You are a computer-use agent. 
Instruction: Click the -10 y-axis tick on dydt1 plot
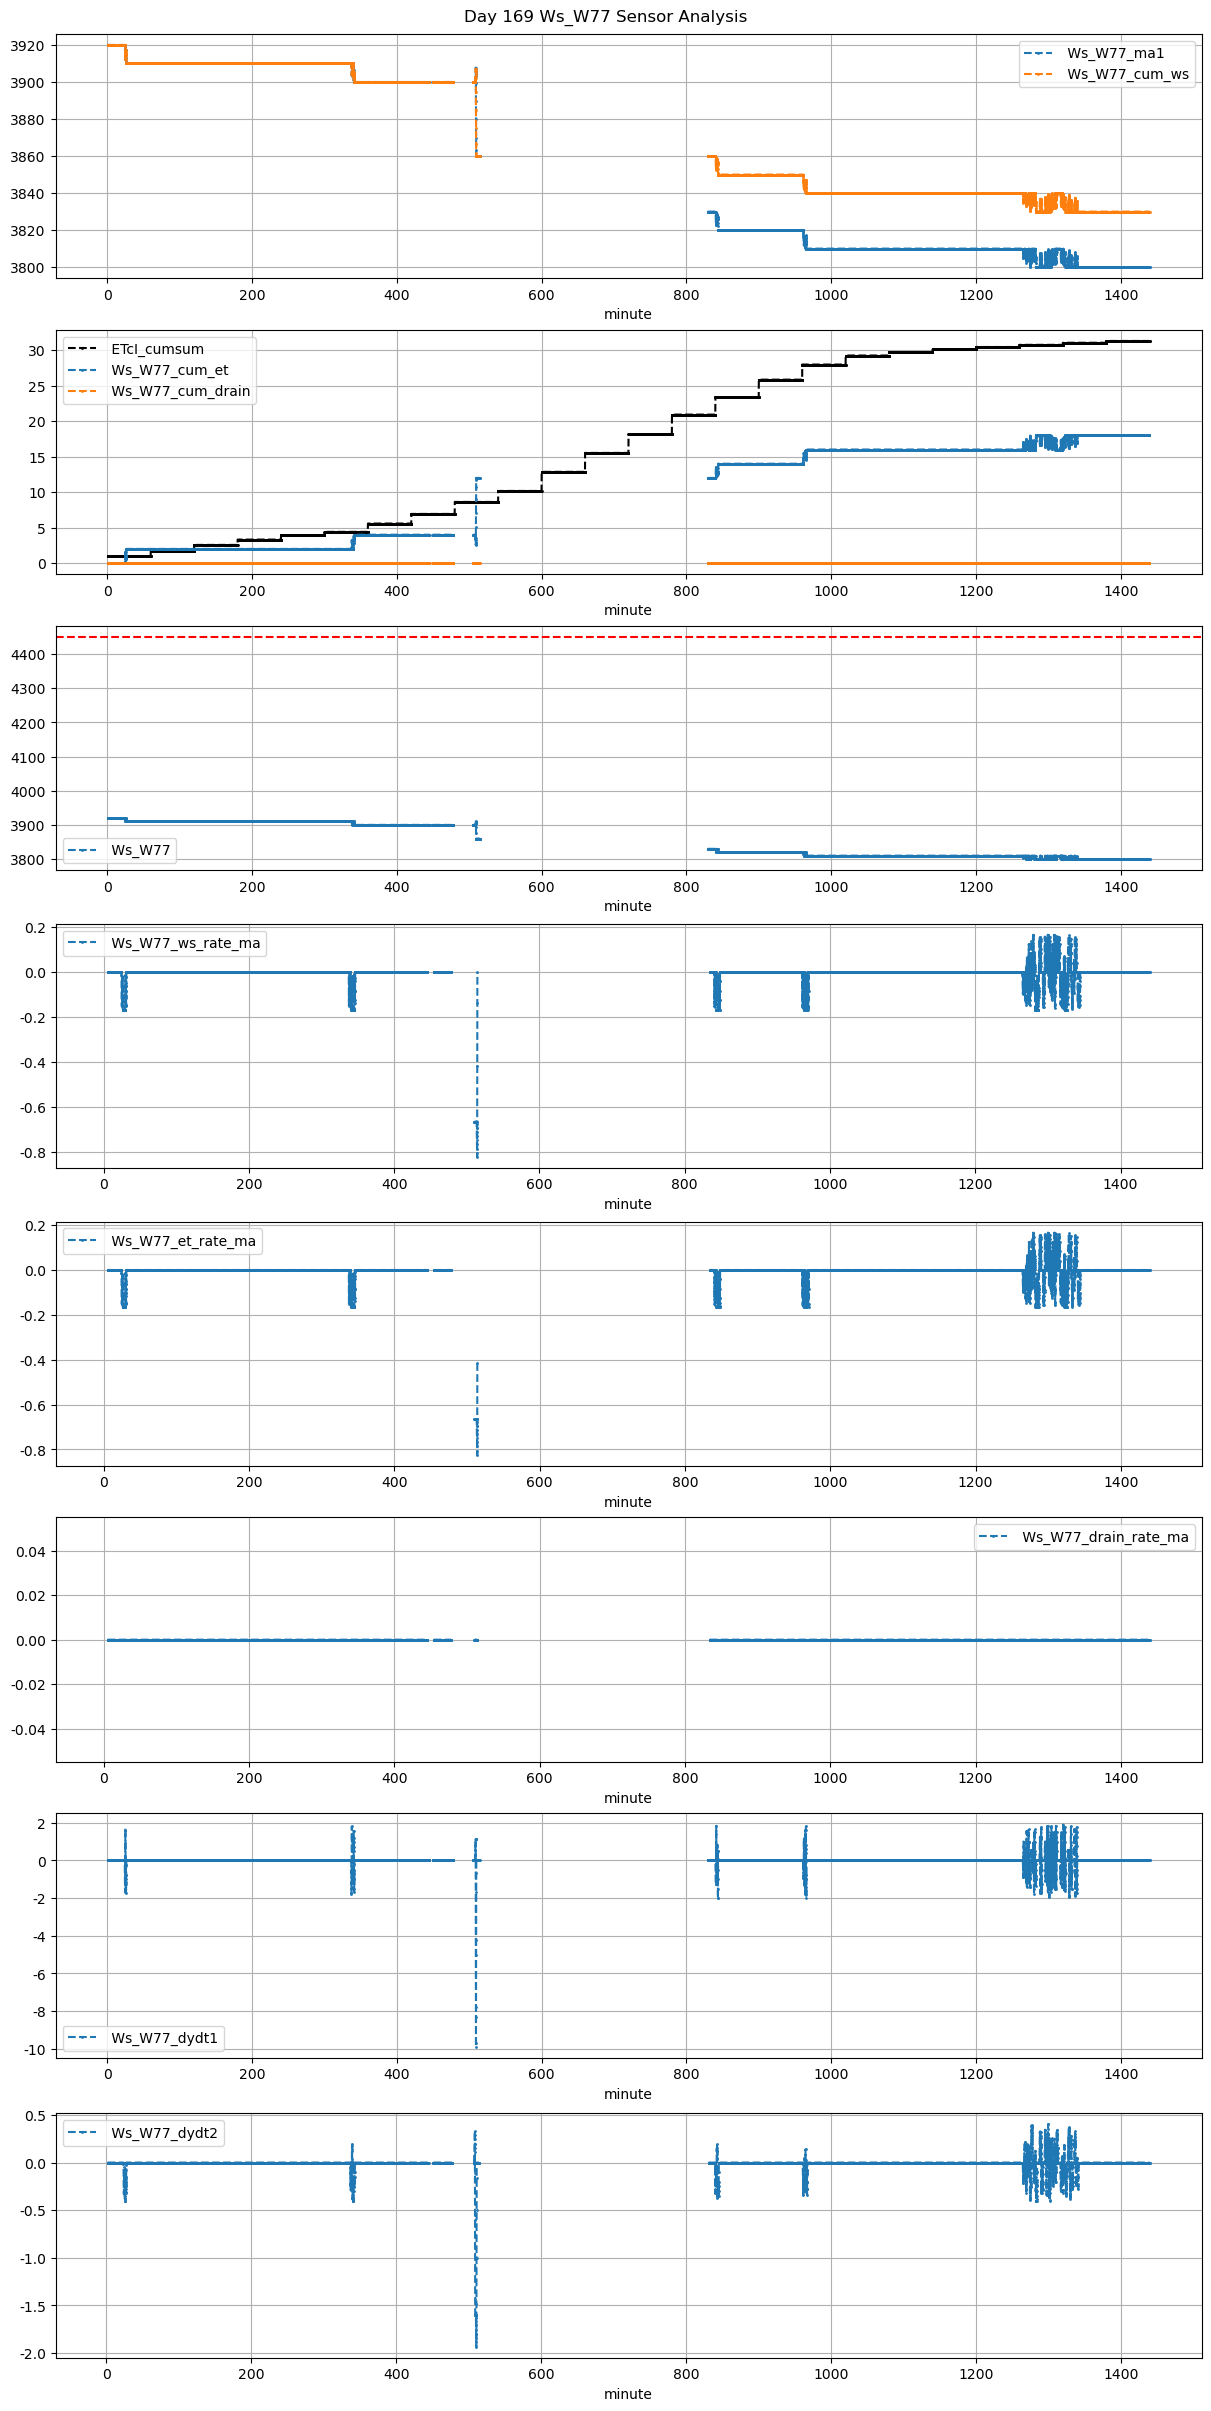click(x=35, y=2049)
